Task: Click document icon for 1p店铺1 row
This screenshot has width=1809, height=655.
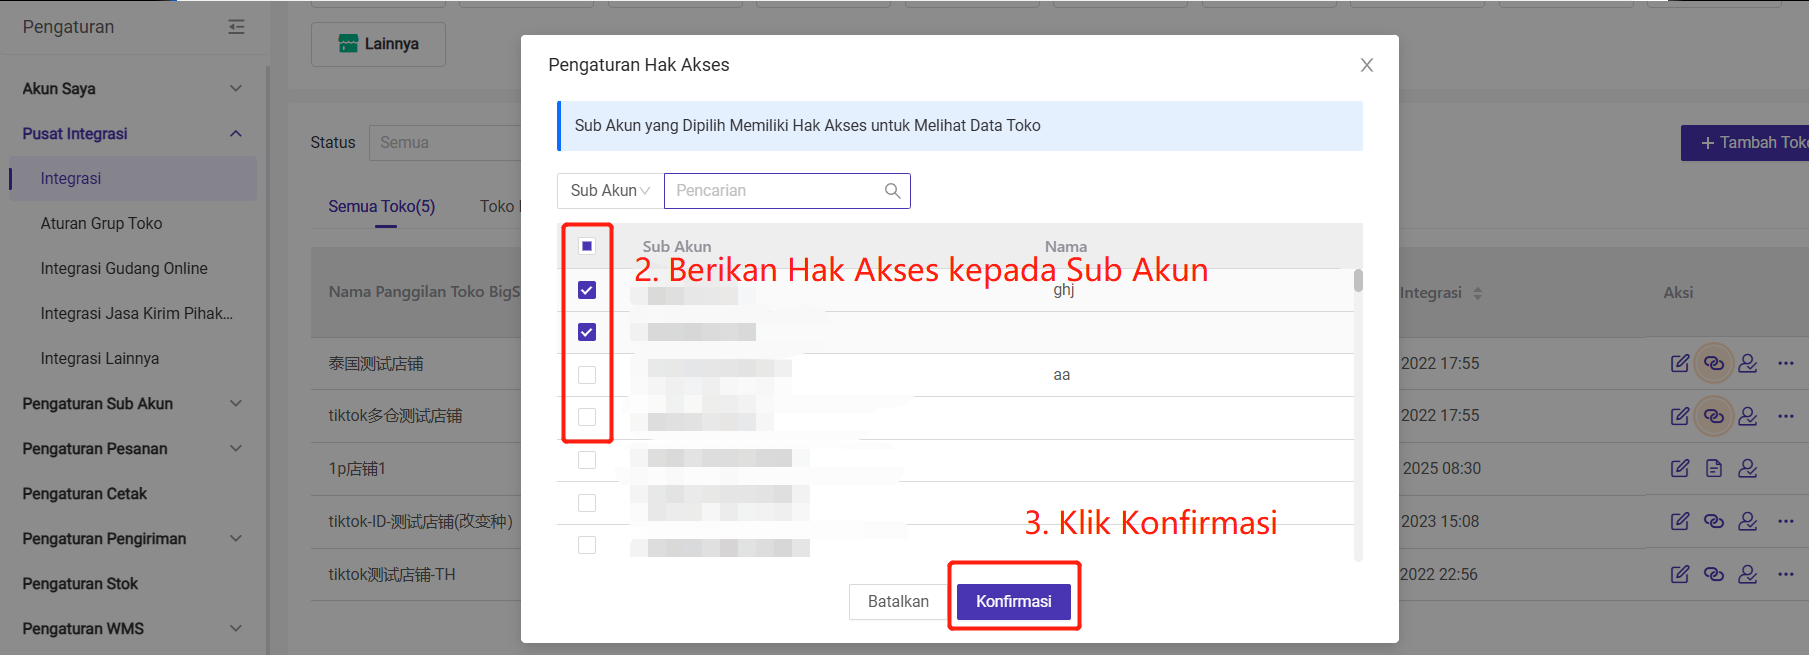Action: point(1714,468)
